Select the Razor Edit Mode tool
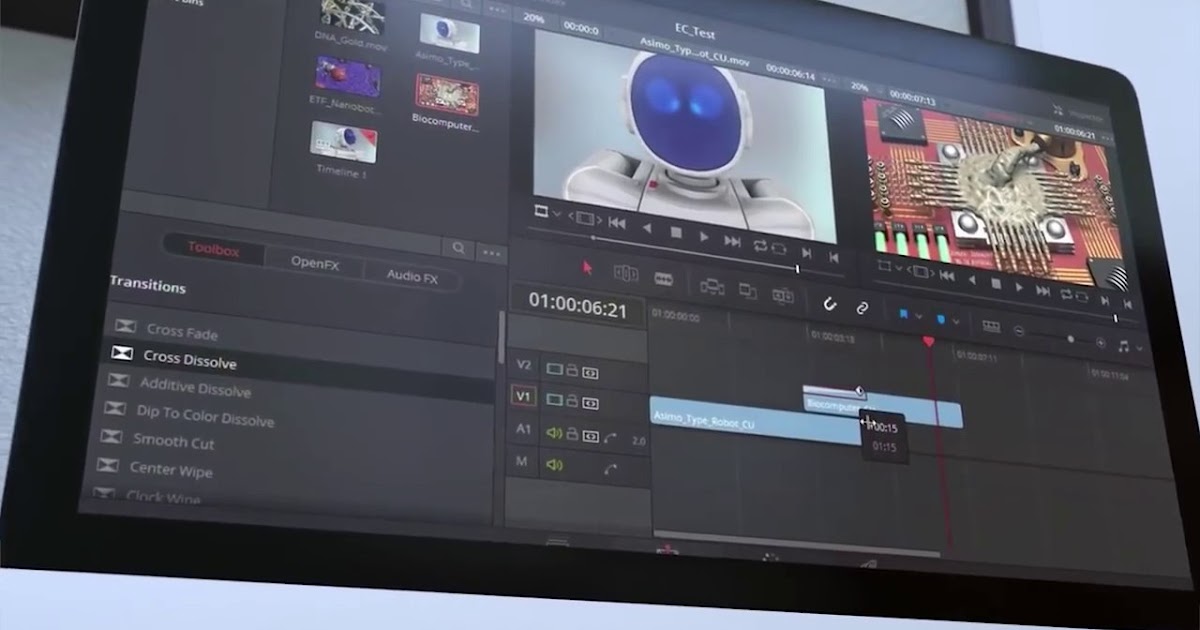This screenshot has width=1200, height=630. click(663, 279)
